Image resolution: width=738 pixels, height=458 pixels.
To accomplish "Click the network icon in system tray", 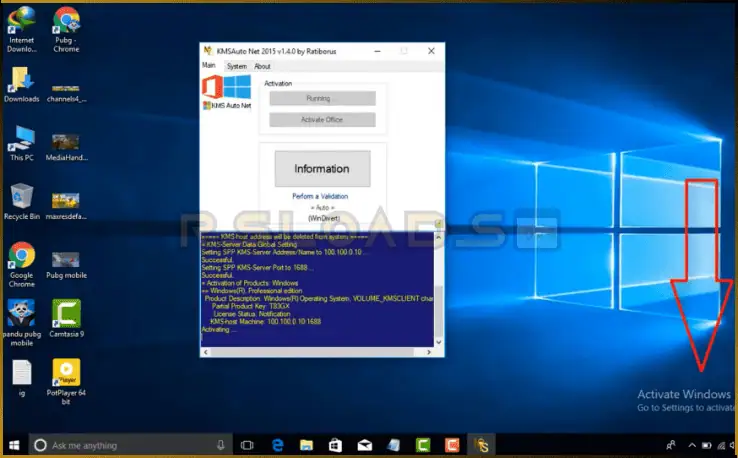I will (x=722, y=445).
